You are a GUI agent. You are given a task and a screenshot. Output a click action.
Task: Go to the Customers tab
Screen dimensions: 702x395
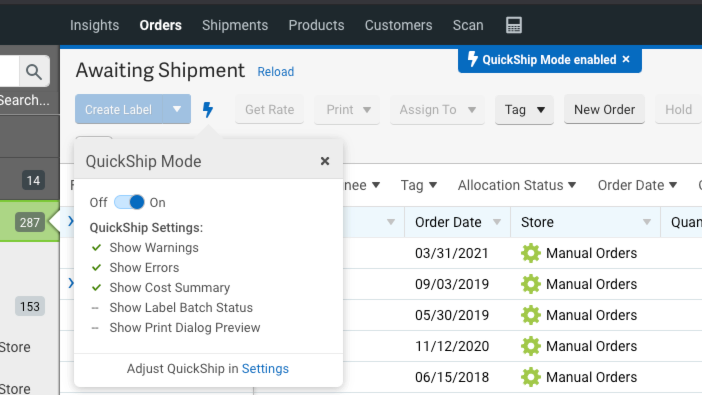[x=398, y=25]
